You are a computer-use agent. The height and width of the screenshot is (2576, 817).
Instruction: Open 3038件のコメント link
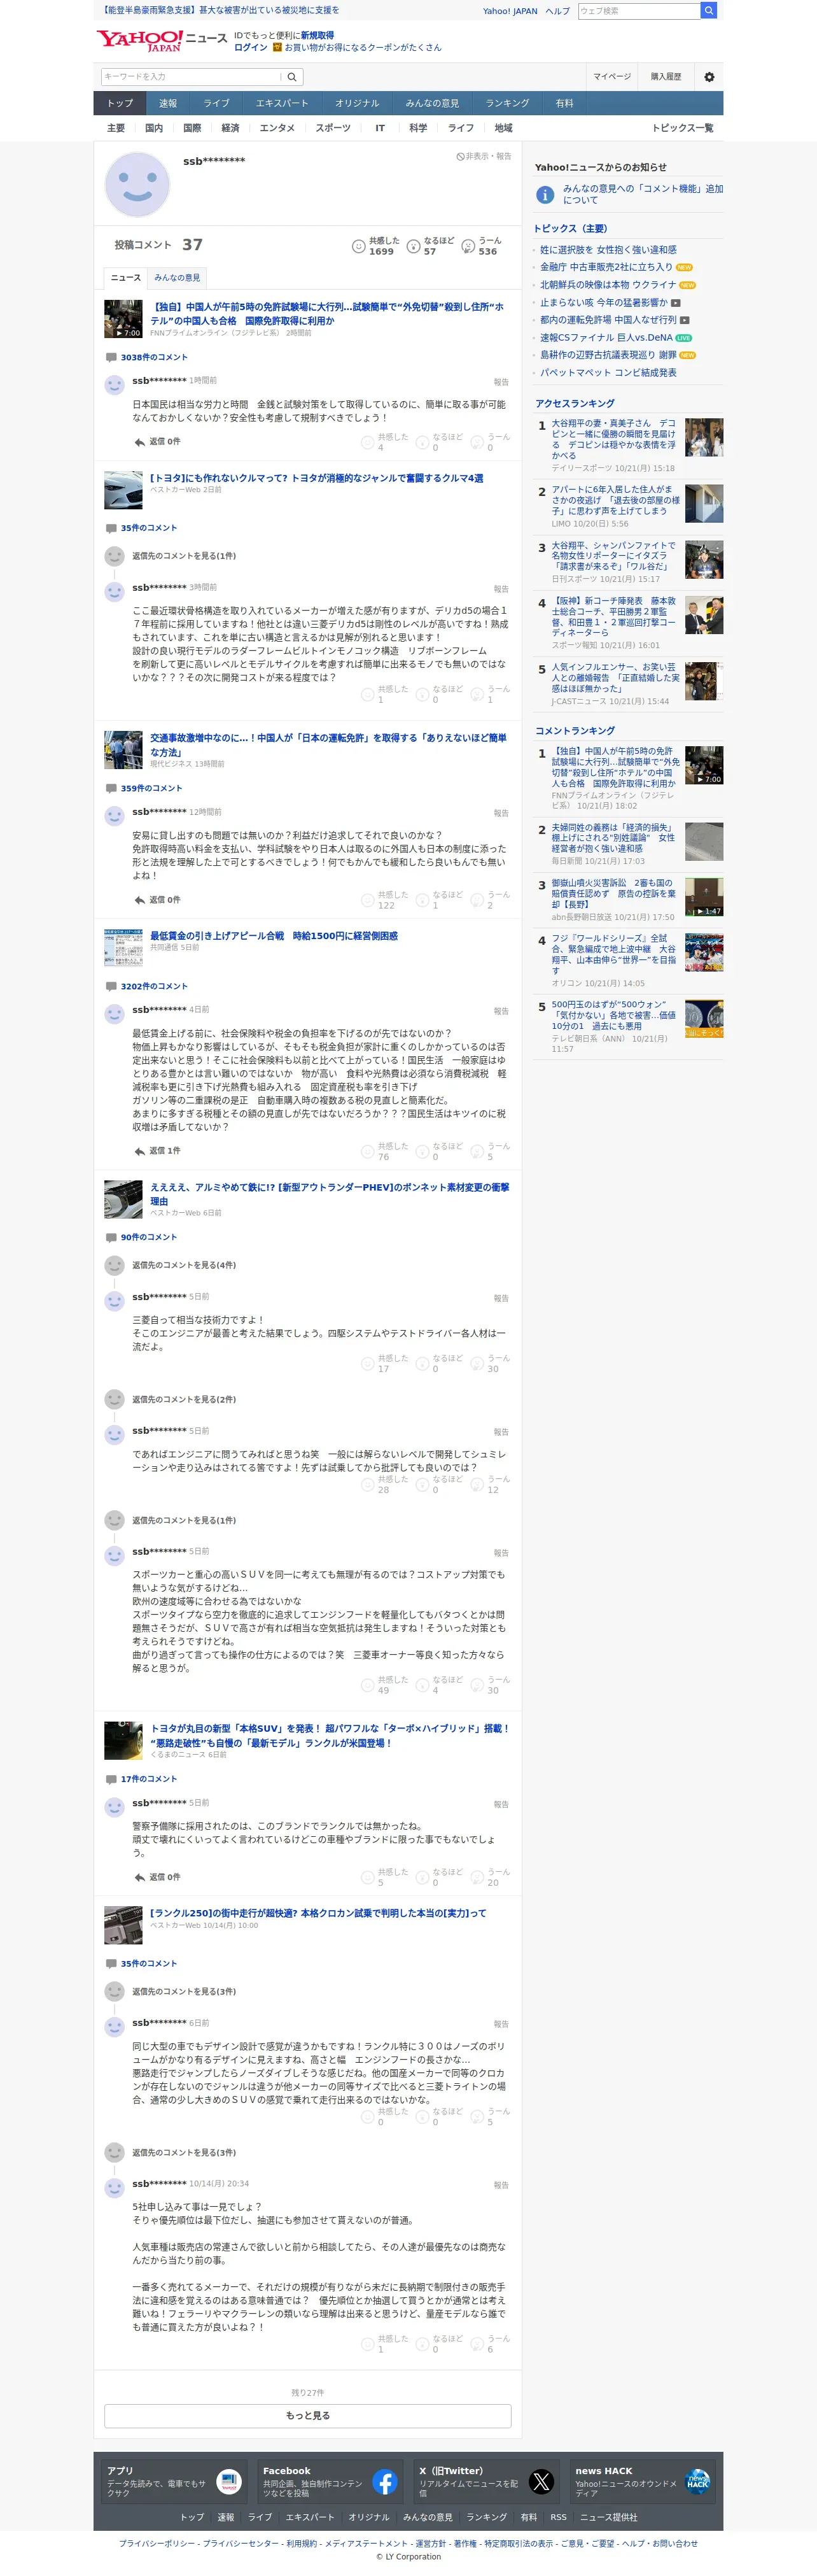[x=154, y=357]
